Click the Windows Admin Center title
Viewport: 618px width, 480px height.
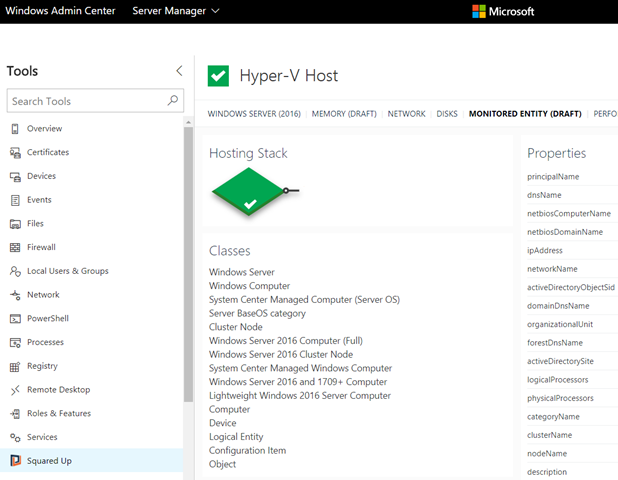(x=60, y=11)
